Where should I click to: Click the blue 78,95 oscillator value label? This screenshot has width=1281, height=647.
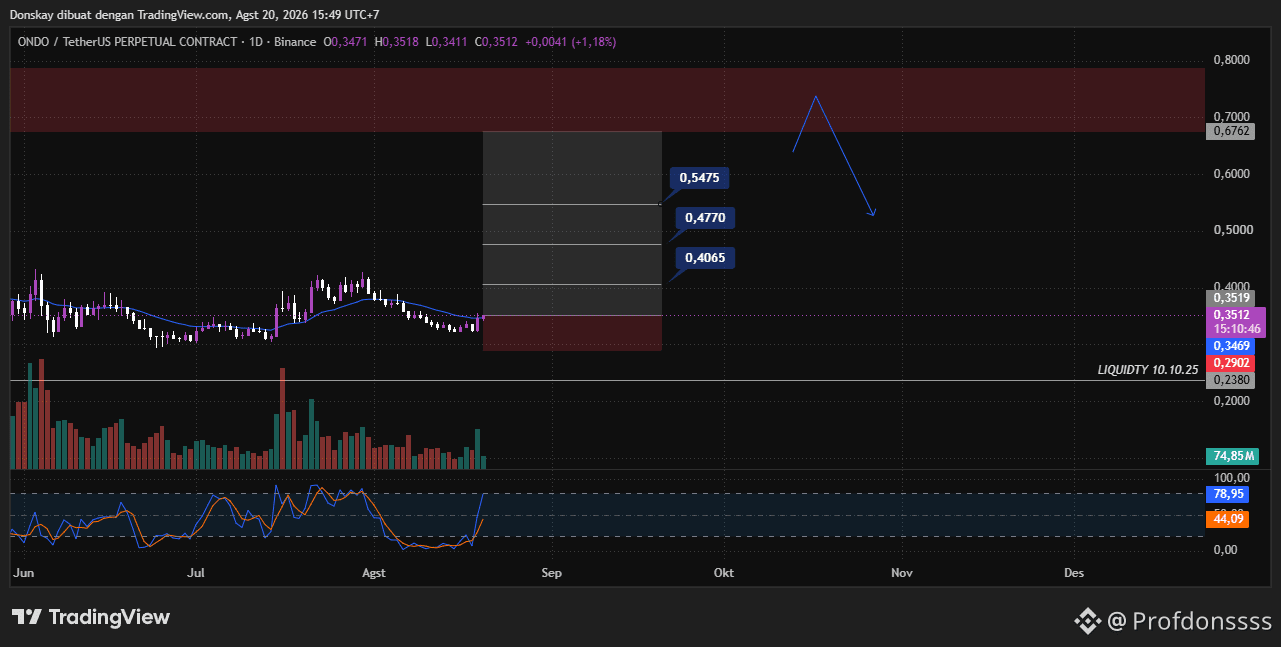(1227, 494)
